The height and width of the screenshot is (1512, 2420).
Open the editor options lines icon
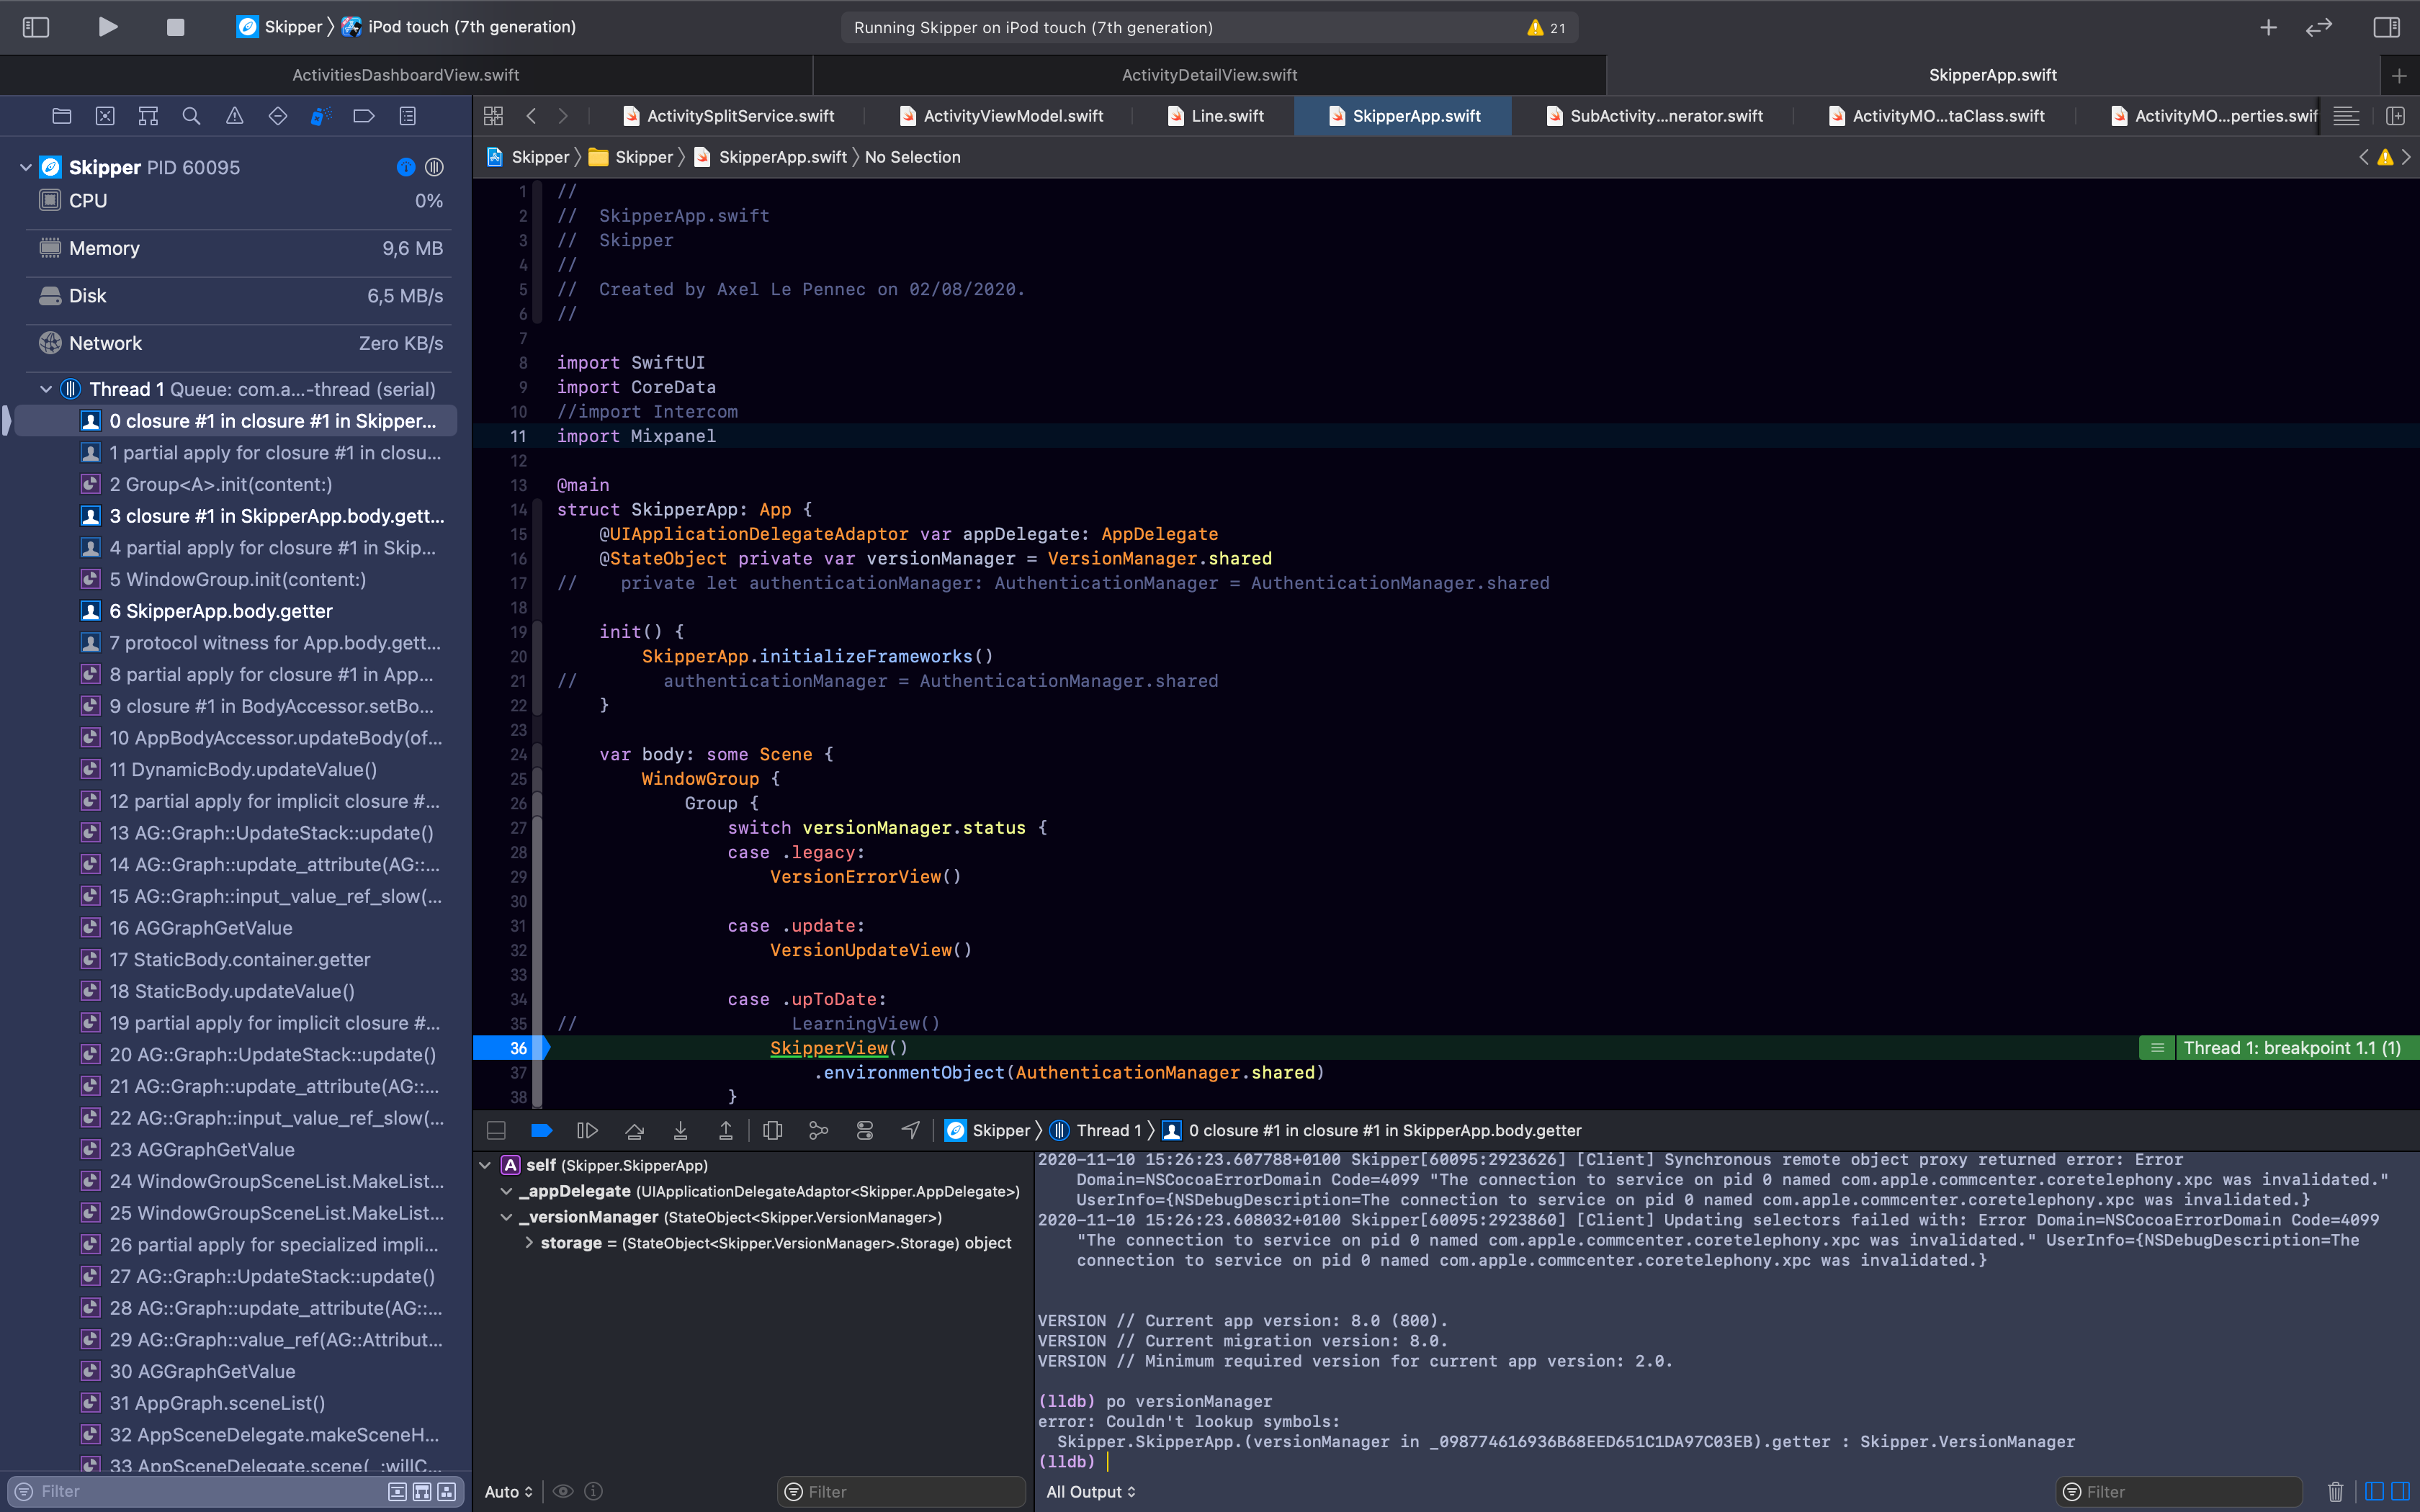coord(2346,116)
